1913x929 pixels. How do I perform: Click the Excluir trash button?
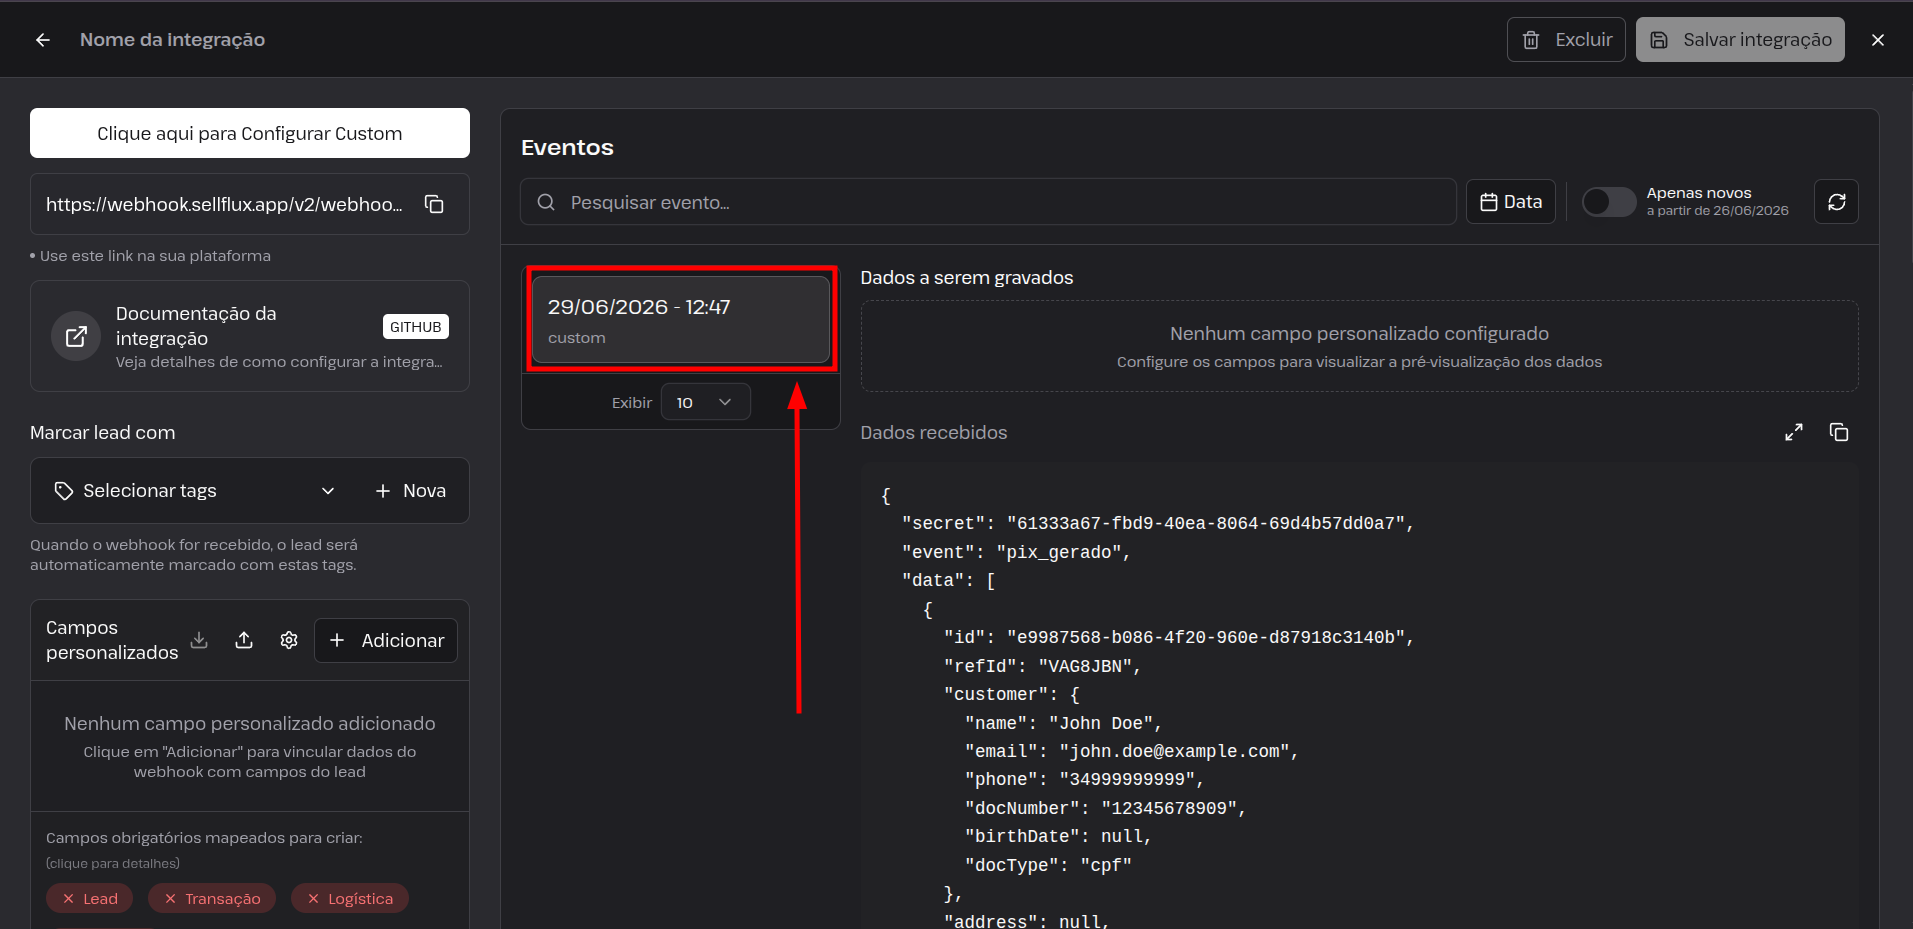click(x=1566, y=40)
